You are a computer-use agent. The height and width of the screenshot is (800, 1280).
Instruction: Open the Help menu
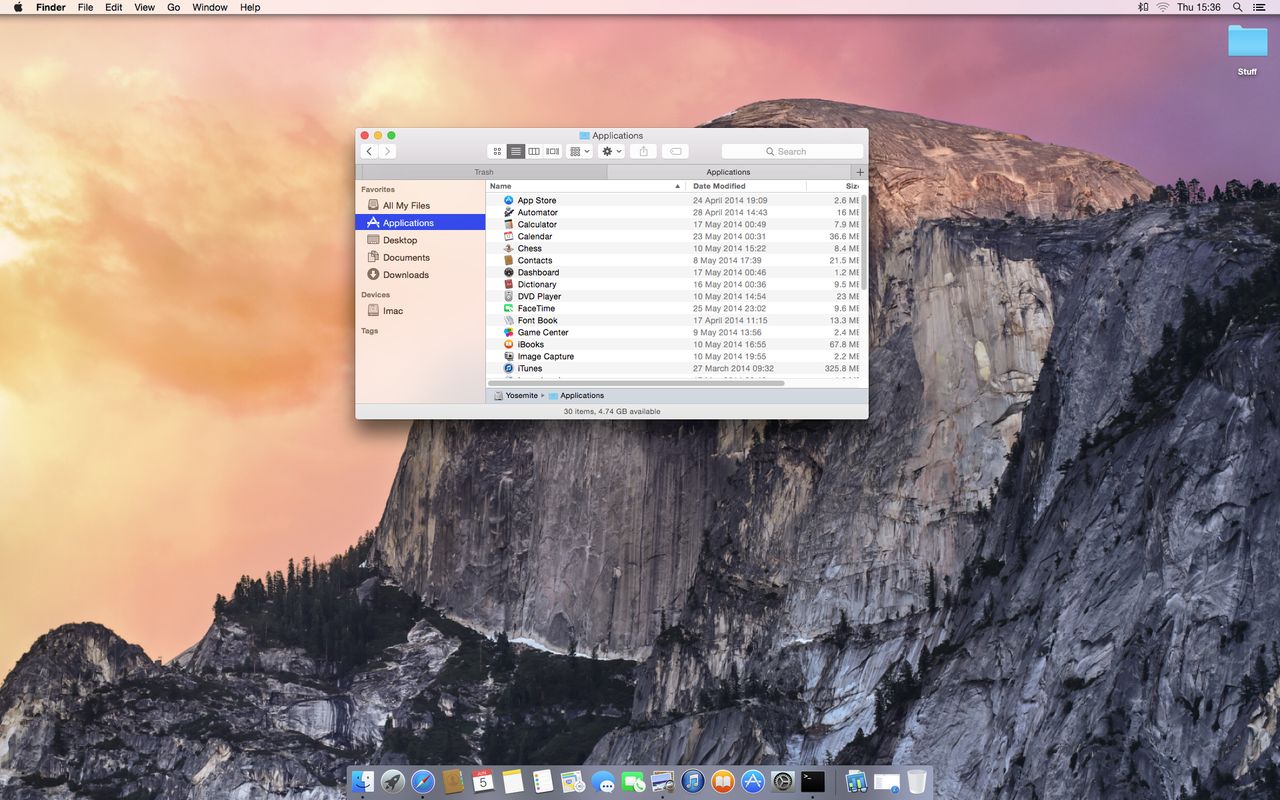(250, 7)
